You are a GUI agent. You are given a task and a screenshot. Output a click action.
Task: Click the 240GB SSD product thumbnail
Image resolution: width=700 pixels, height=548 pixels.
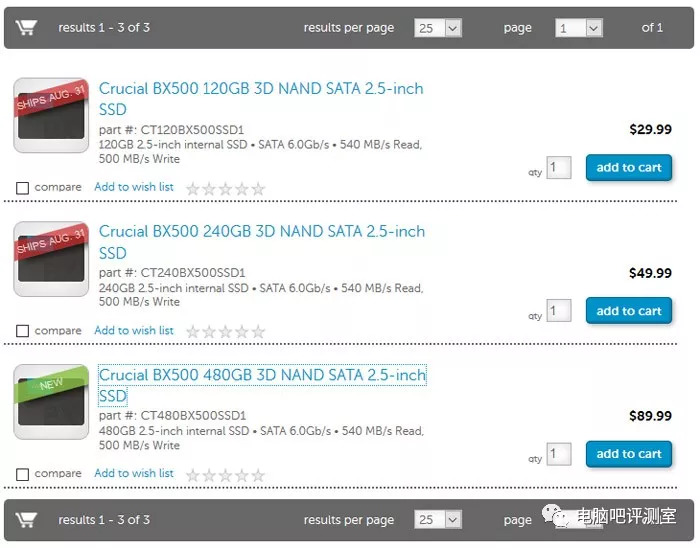coord(51,259)
